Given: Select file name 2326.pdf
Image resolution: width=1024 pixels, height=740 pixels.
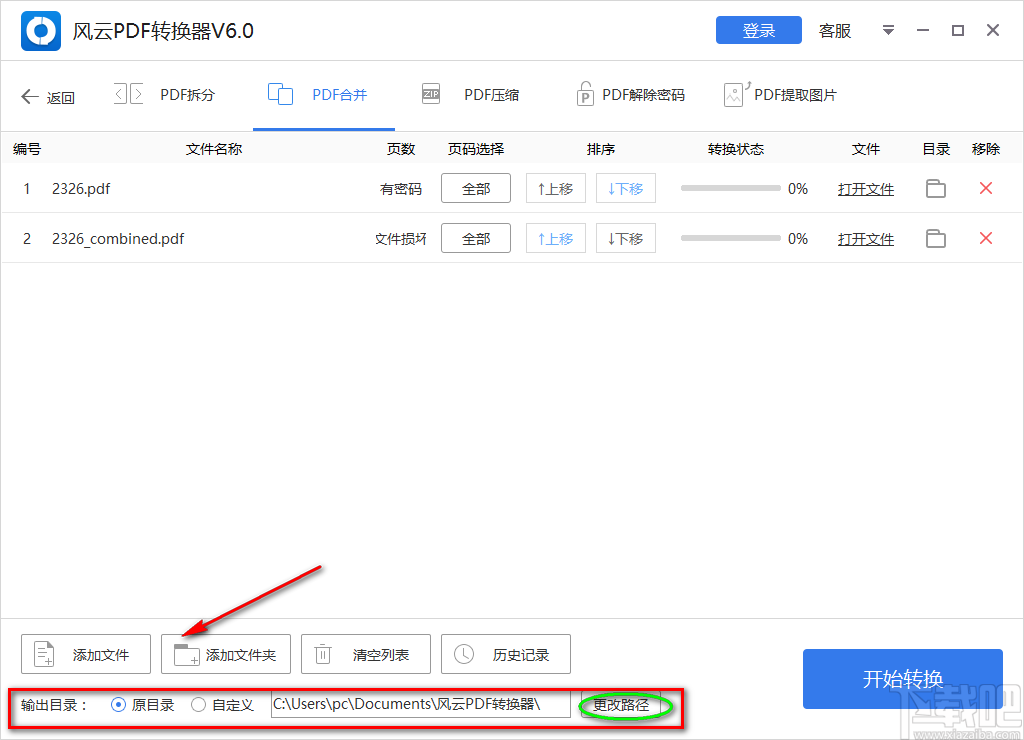Looking at the screenshot, I should tap(81, 189).
